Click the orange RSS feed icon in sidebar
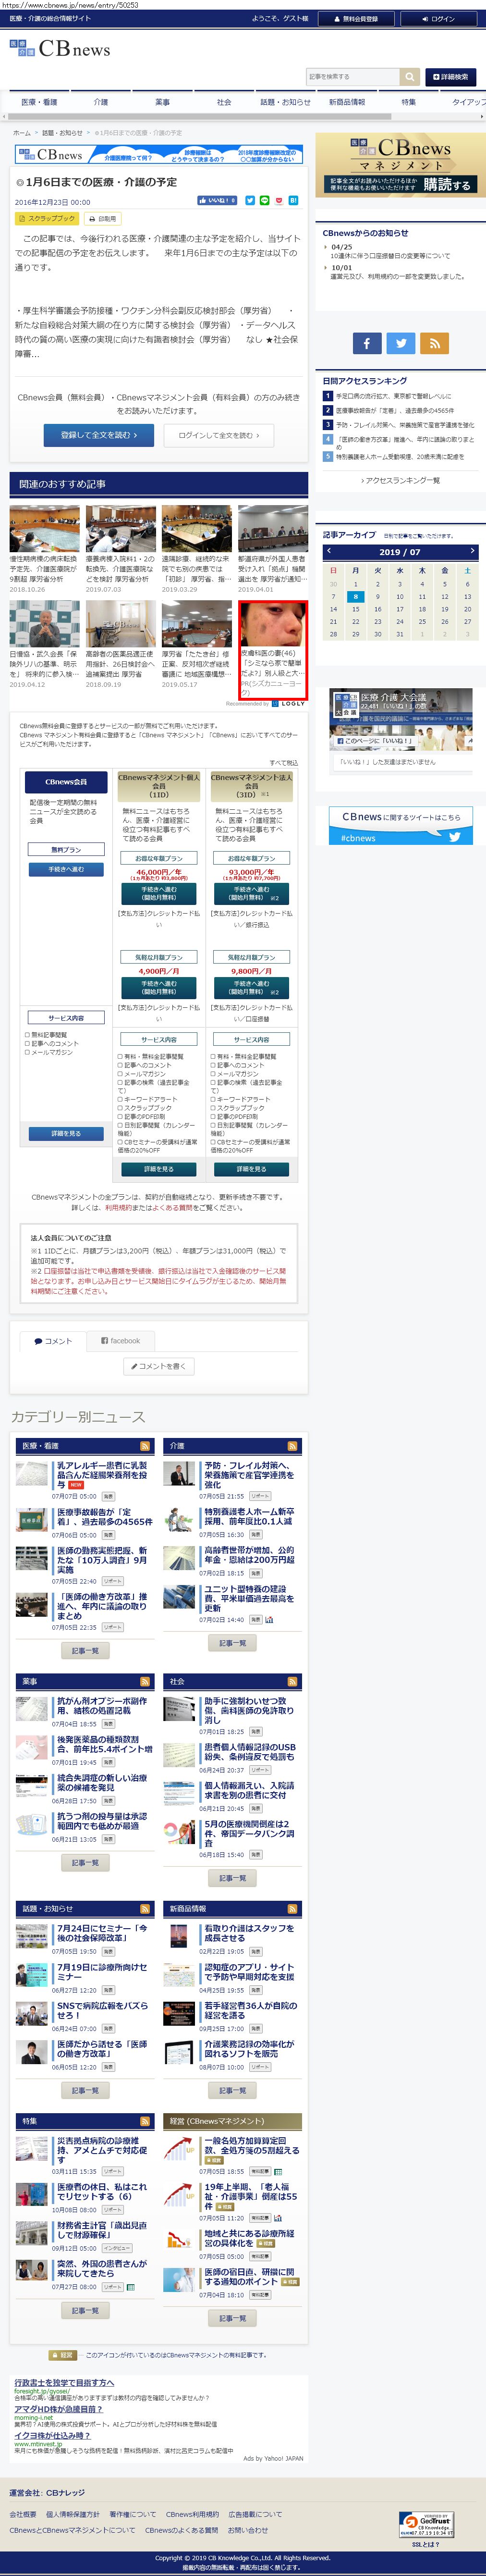 tap(434, 343)
